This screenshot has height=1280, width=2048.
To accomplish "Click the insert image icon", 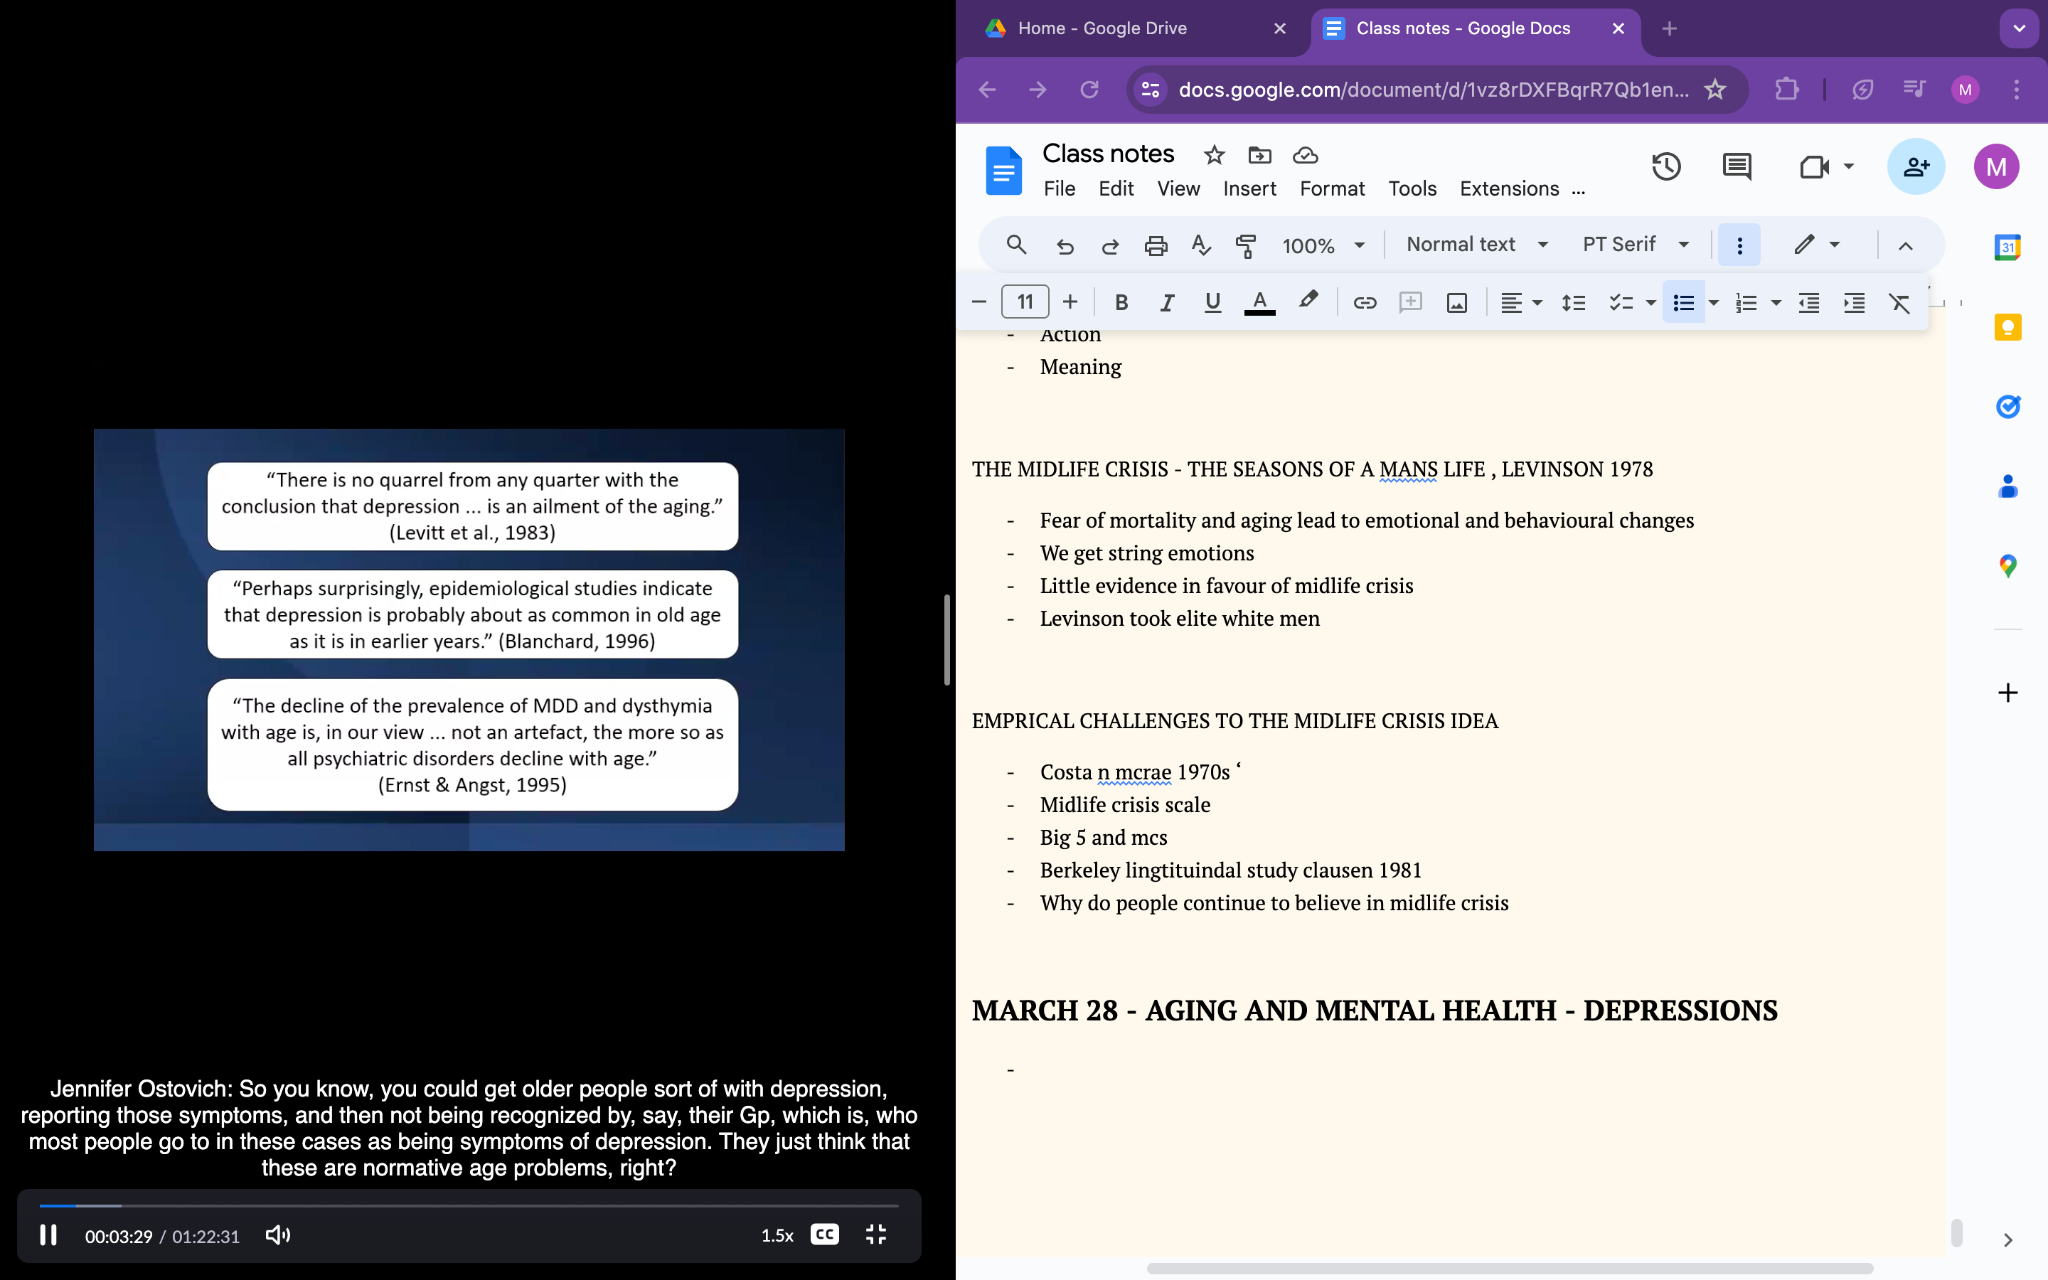I will tap(1457, 303).
